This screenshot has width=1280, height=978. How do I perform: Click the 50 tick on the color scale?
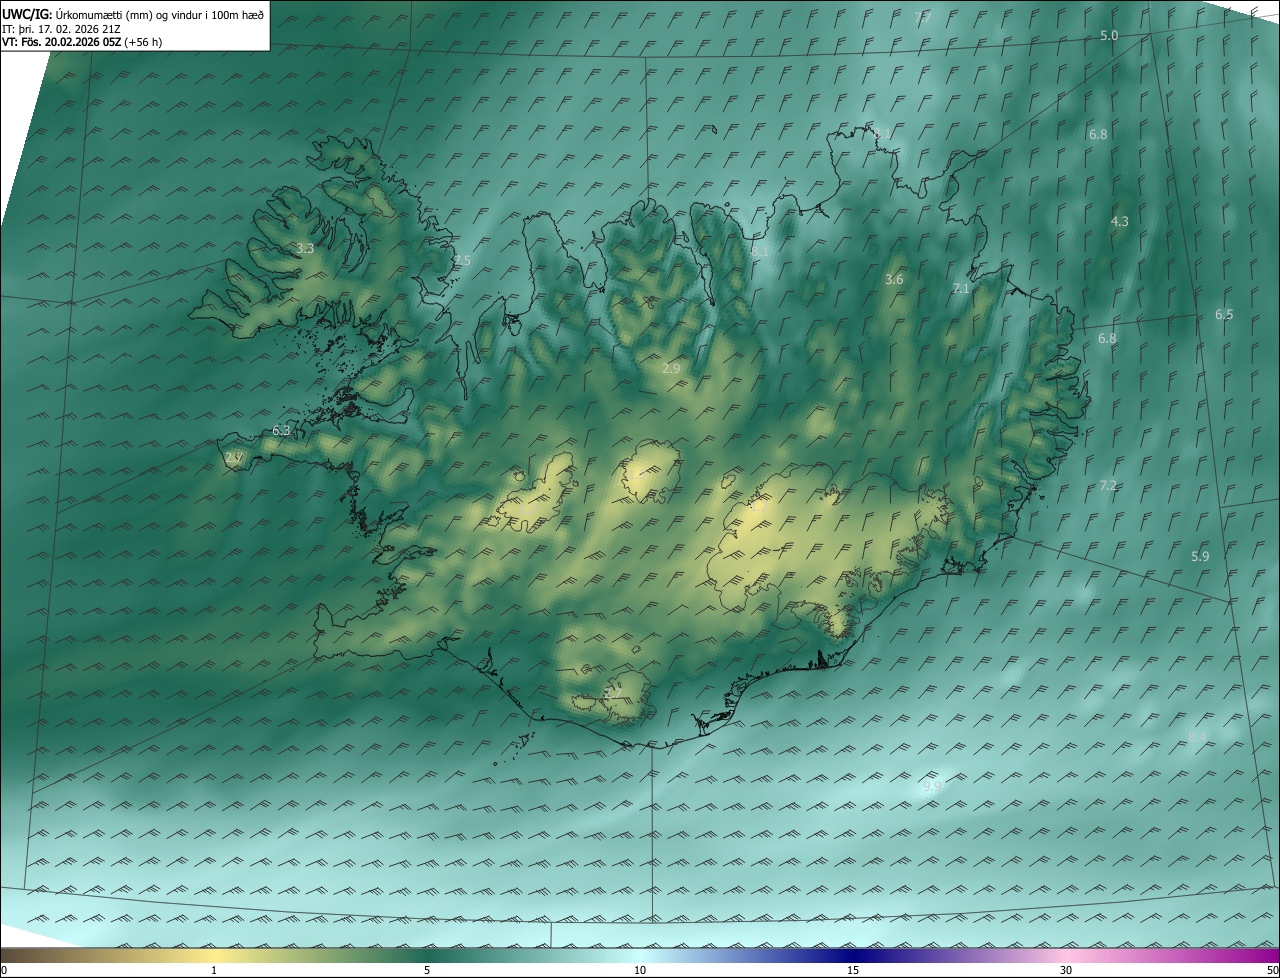click(x=1272, y=970)
